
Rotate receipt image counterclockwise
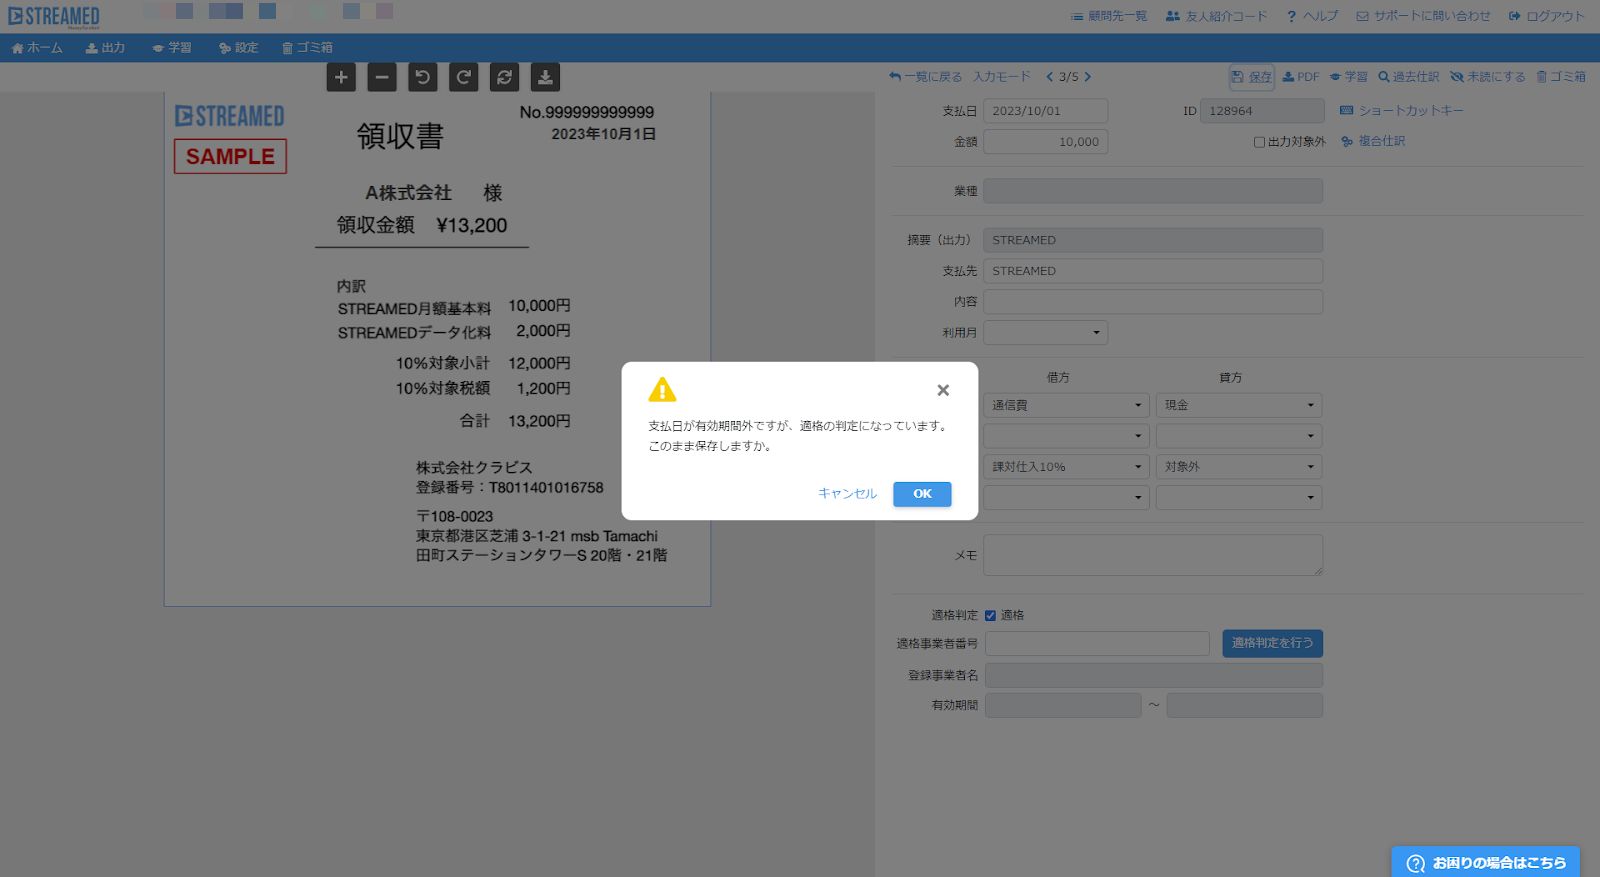423,77
